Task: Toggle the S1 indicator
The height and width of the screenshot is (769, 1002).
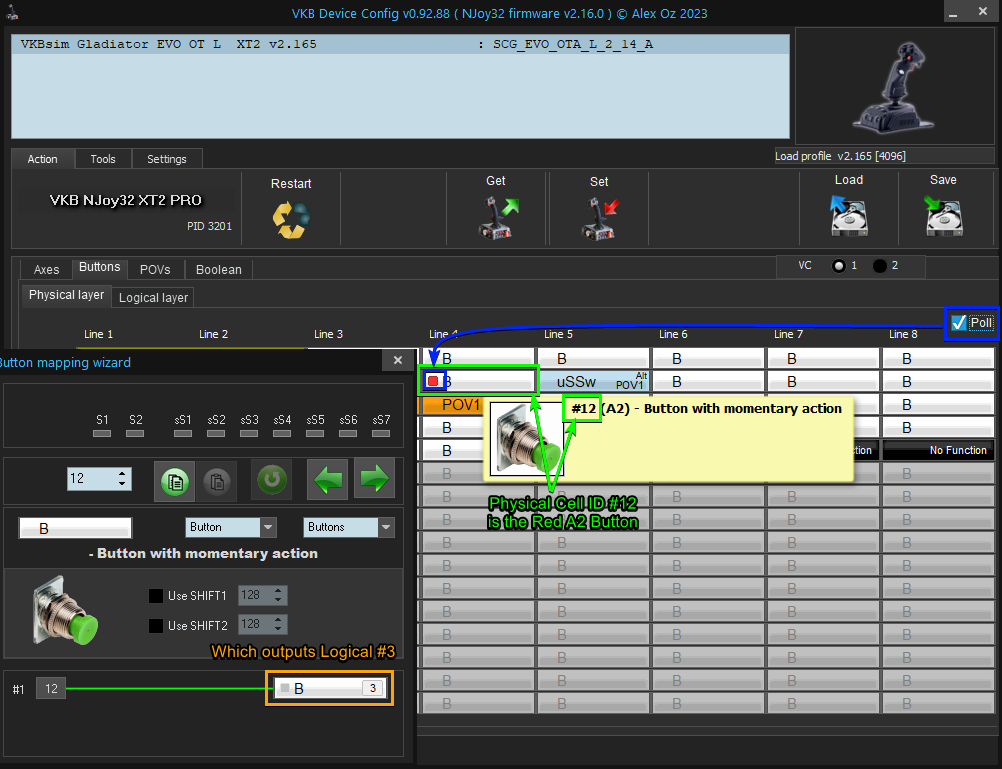Action: (102, 433)
